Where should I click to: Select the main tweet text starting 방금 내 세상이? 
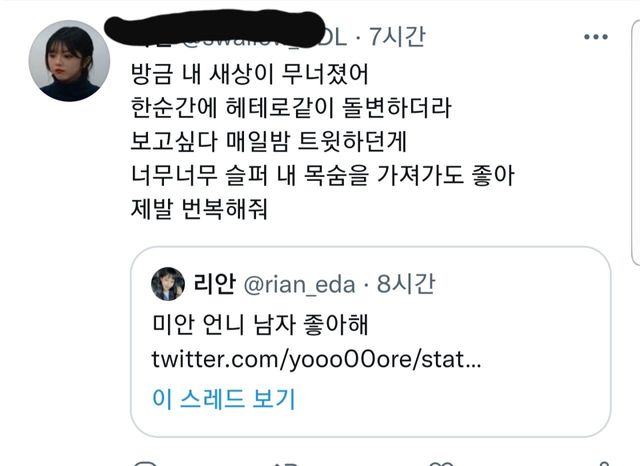322,141
